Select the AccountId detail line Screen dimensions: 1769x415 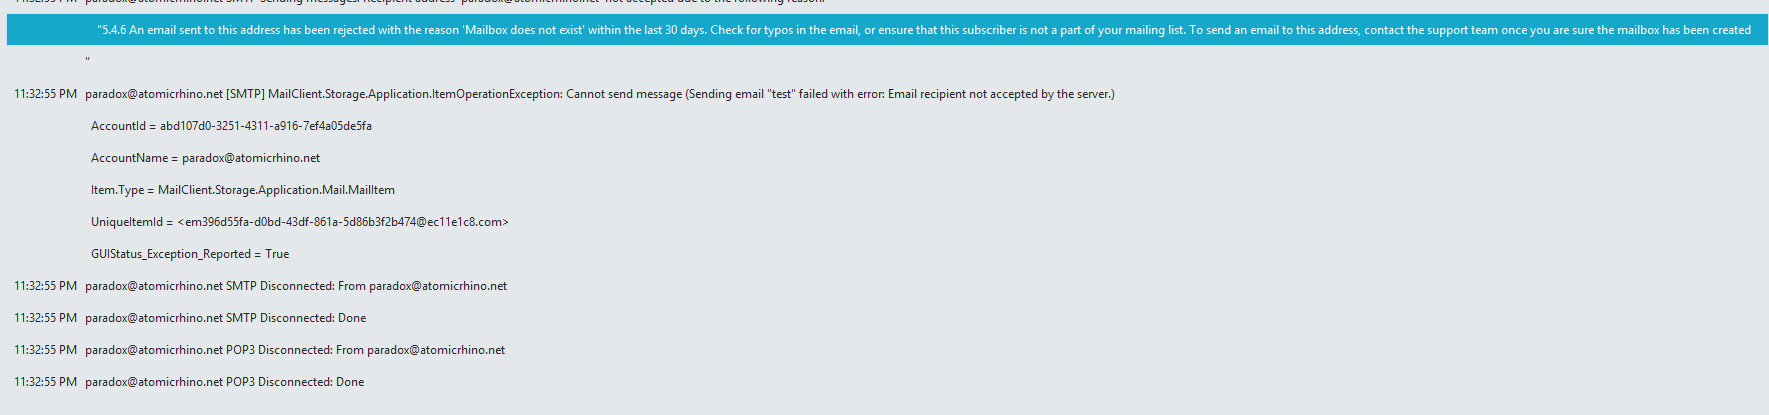pos(231,126)
